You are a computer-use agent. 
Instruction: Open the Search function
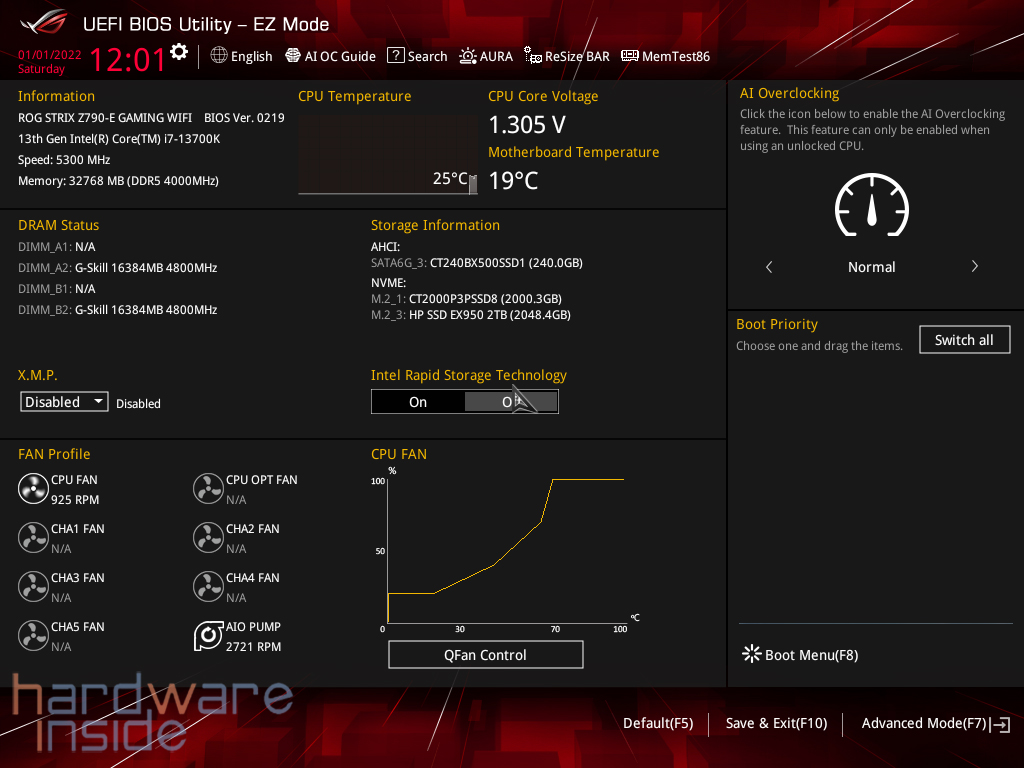pyautogui.click(x=417, y=56)
